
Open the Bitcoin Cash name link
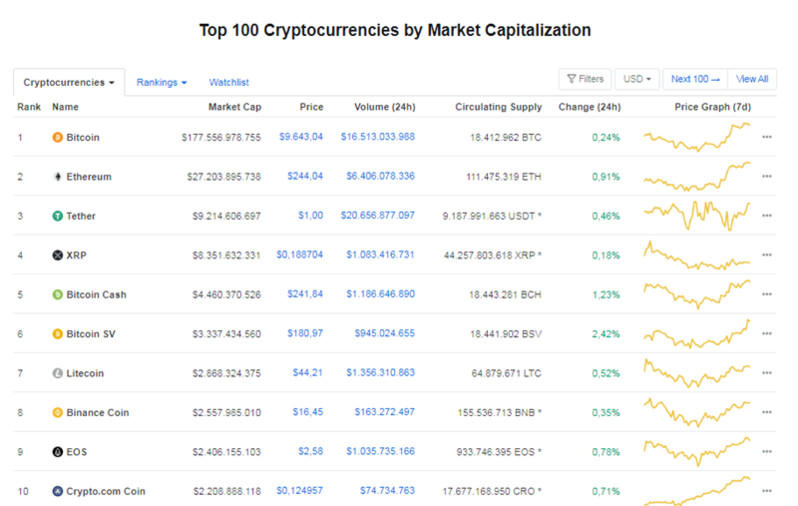pos(96,295)
